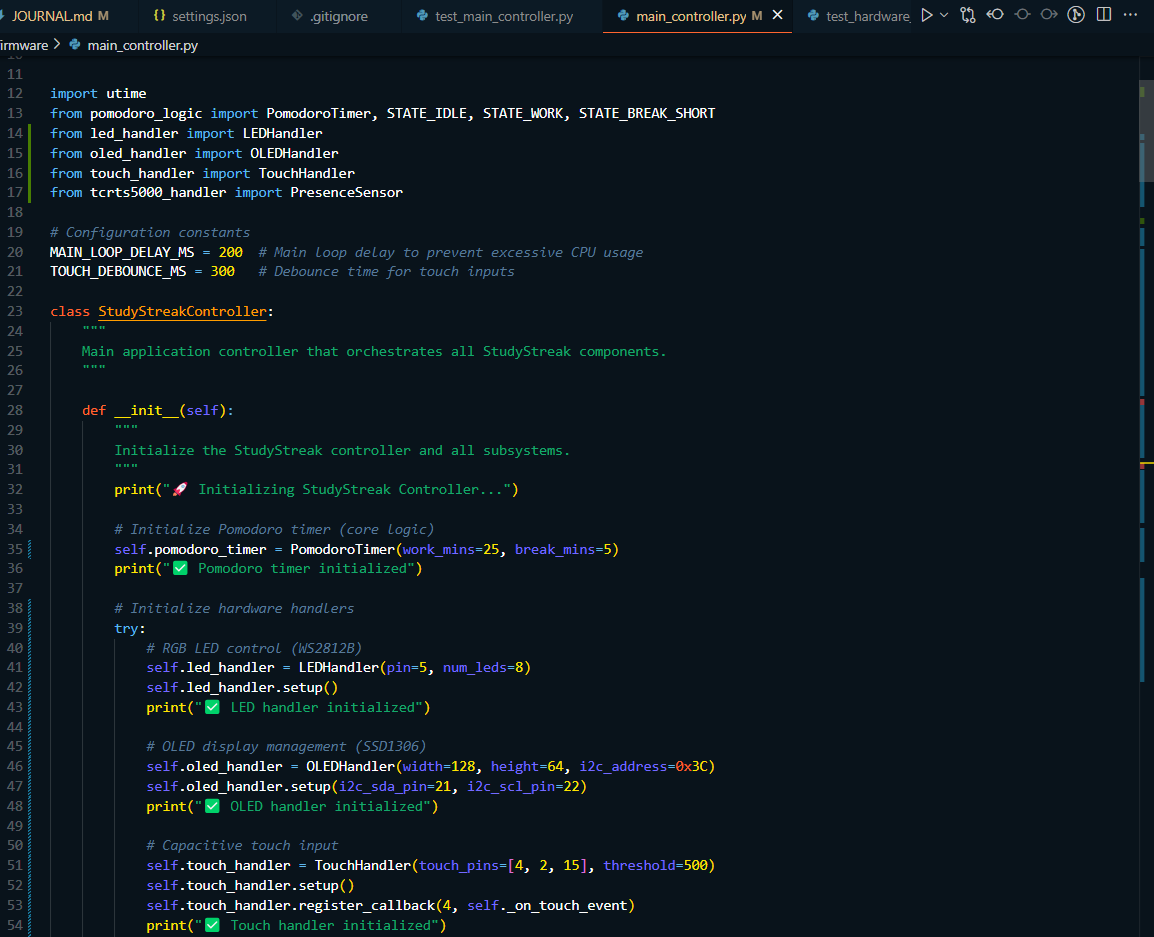Open next revision GitLens arrow icon
Screen dimensions: 1154x937
click(1049, 15)
